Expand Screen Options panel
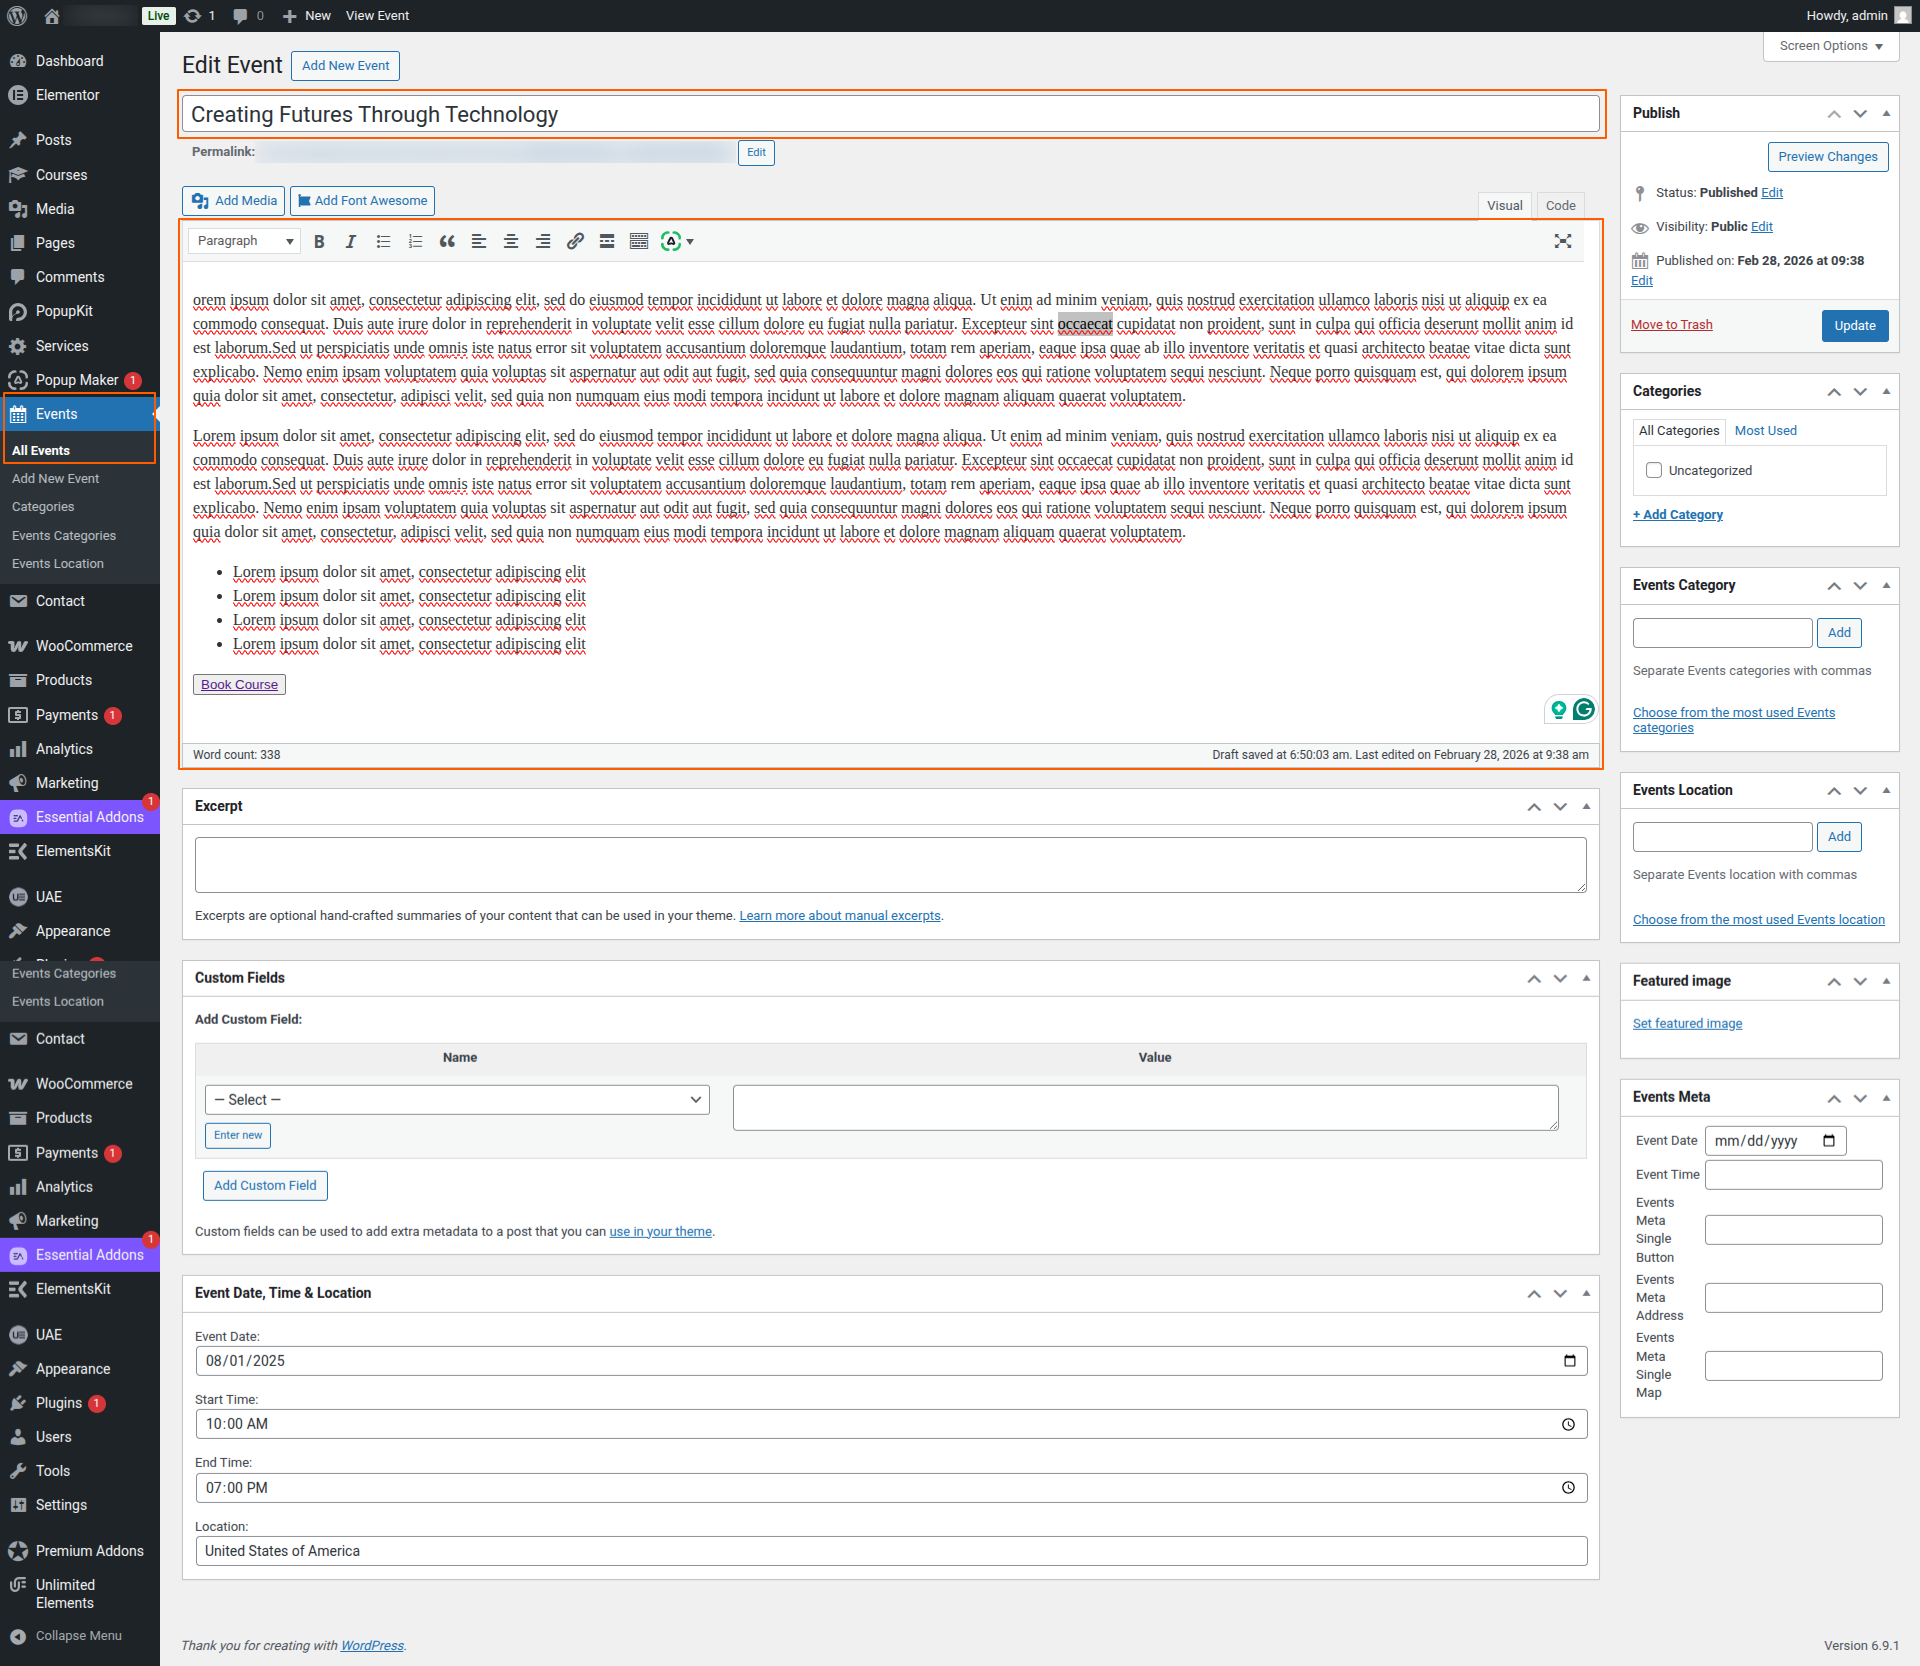This screenshot has height=1666, width=1920. (x=1830, y=46)
